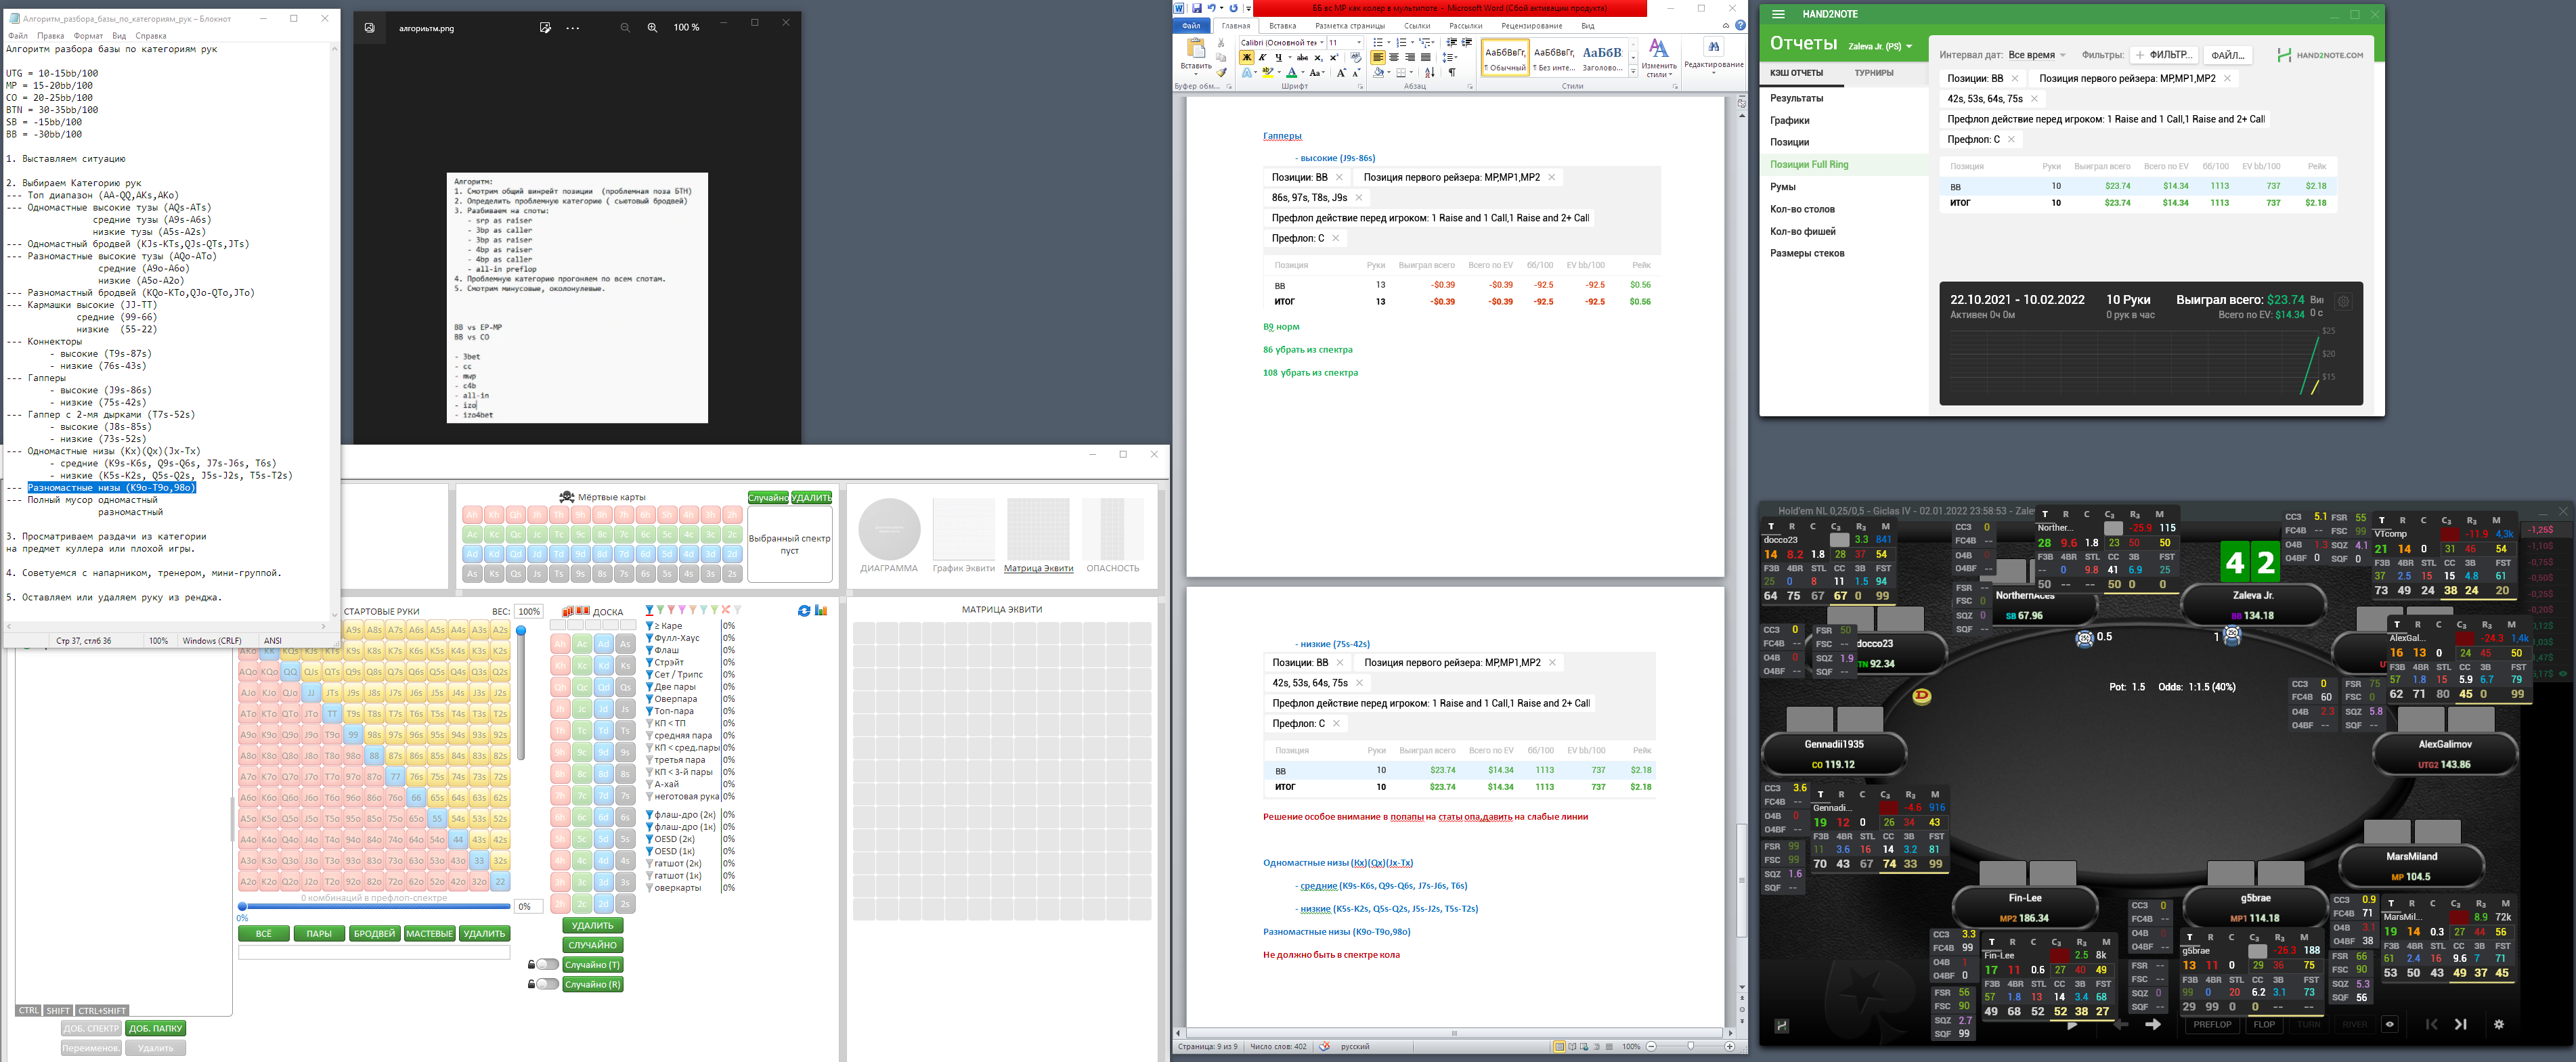Toggle the гатшот (2к) filter funnel

pos(650,863)
